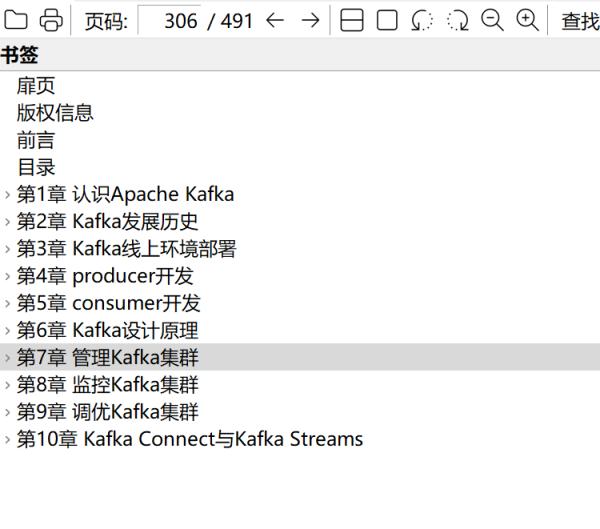Image resolution: width=600 pixels, height=529 pixels.
Task: Expand the 第10章 Kafka Connect bookmark
Action: point(7,439)
